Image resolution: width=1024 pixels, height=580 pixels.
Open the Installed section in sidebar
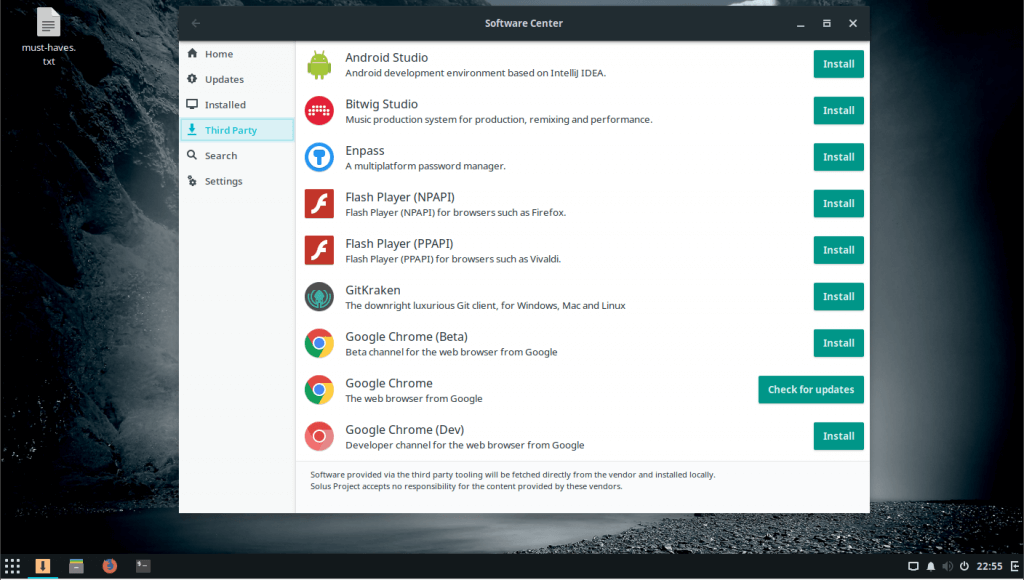point(225,105)
